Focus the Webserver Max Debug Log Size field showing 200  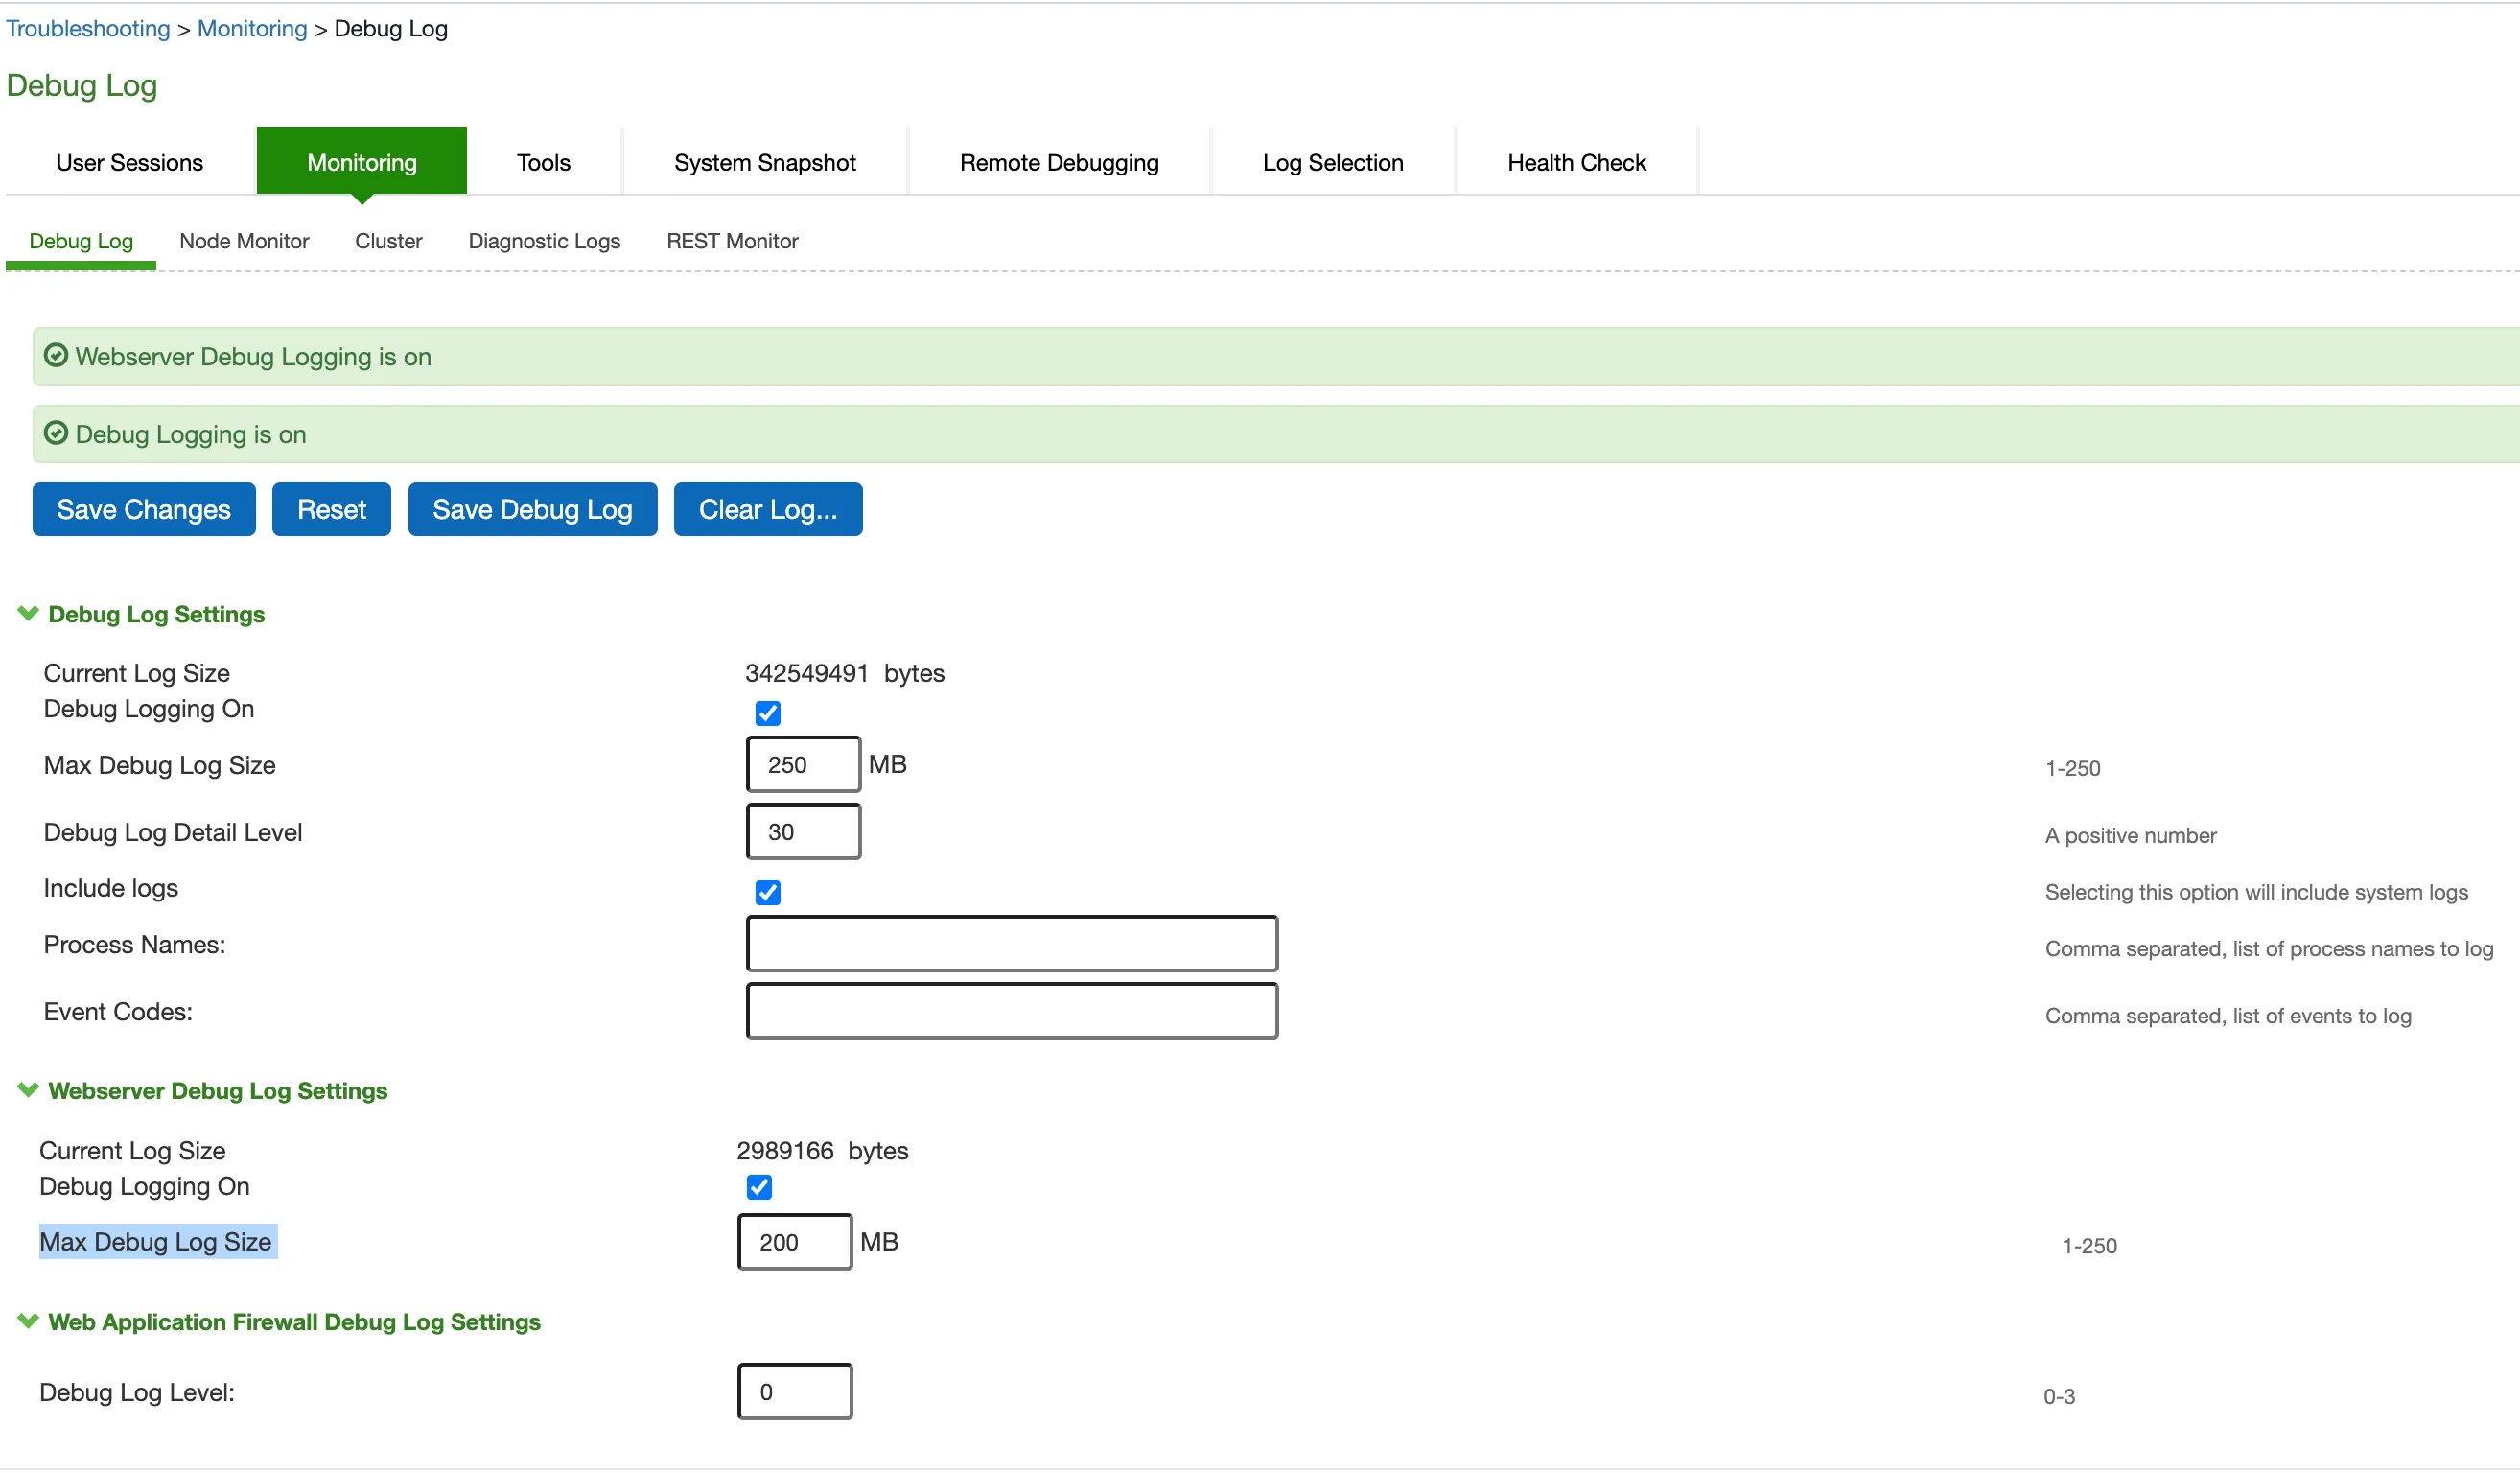[795, 1242]
